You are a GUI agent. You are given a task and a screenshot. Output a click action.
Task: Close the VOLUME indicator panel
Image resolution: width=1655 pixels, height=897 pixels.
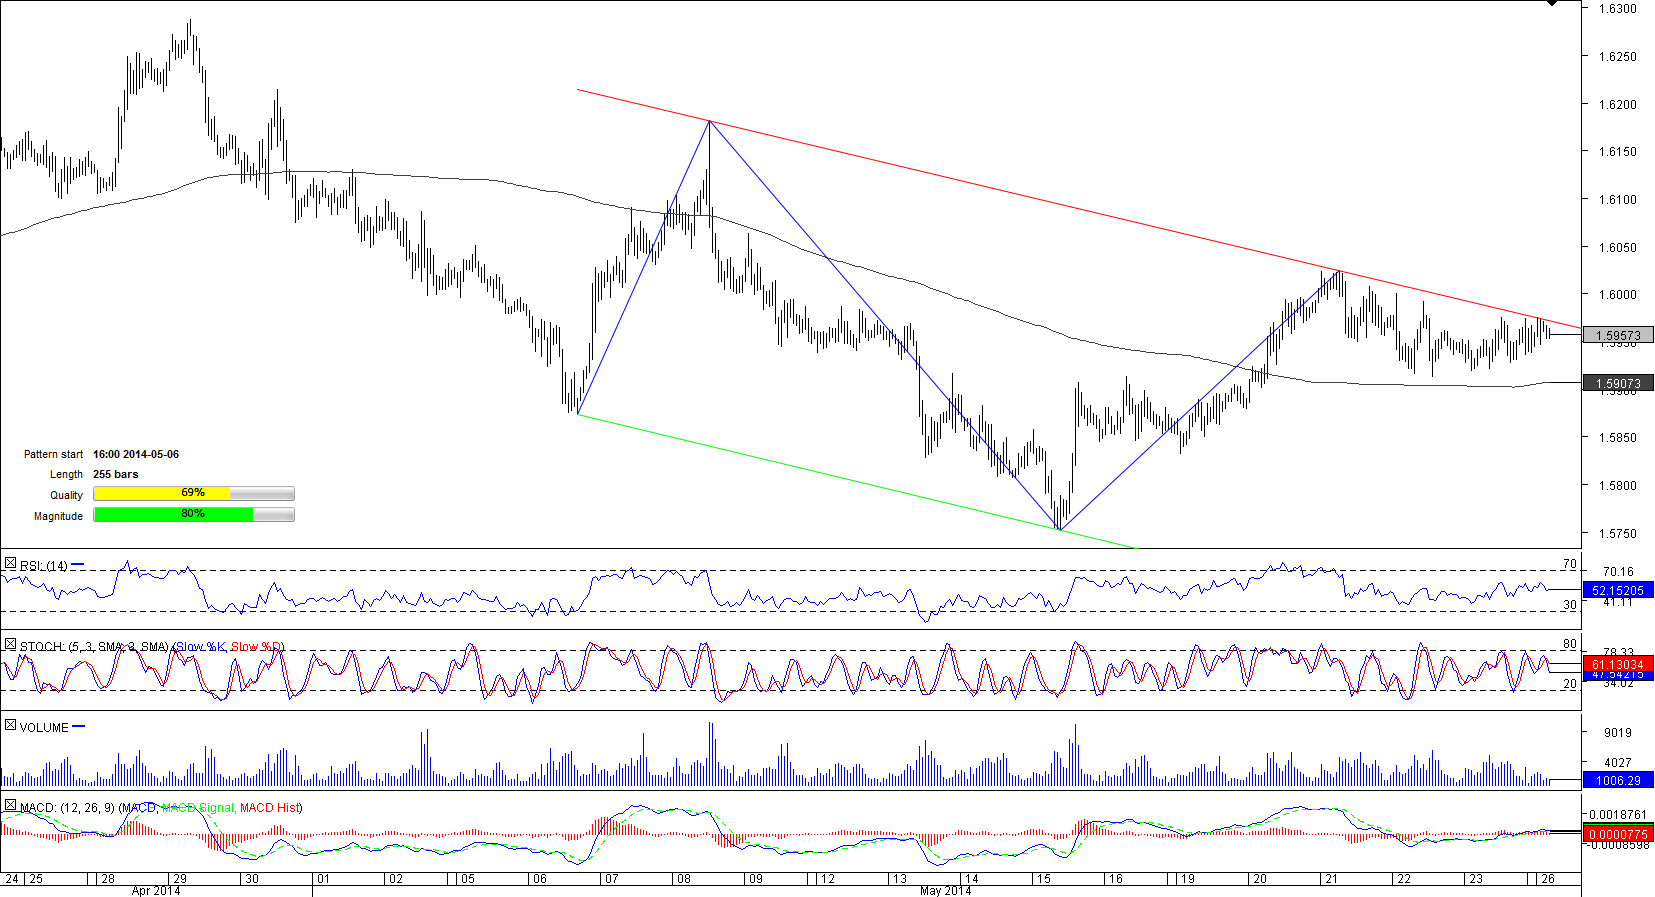tap(10, 725)
